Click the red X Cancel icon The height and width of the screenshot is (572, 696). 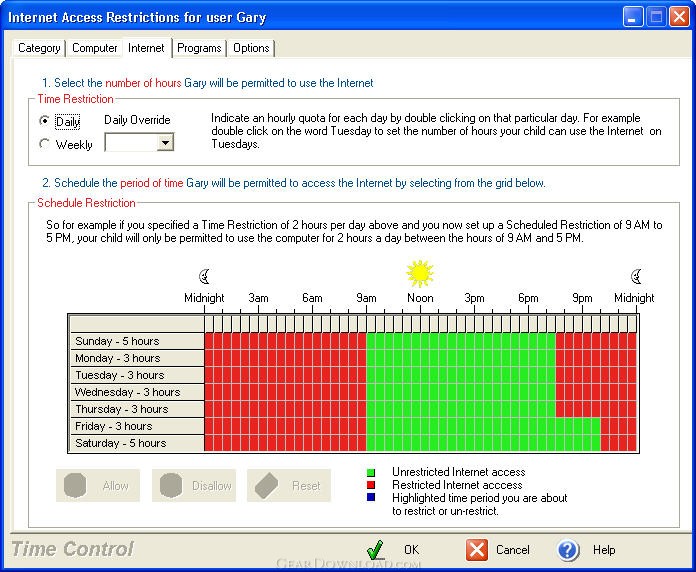point(477,550)
